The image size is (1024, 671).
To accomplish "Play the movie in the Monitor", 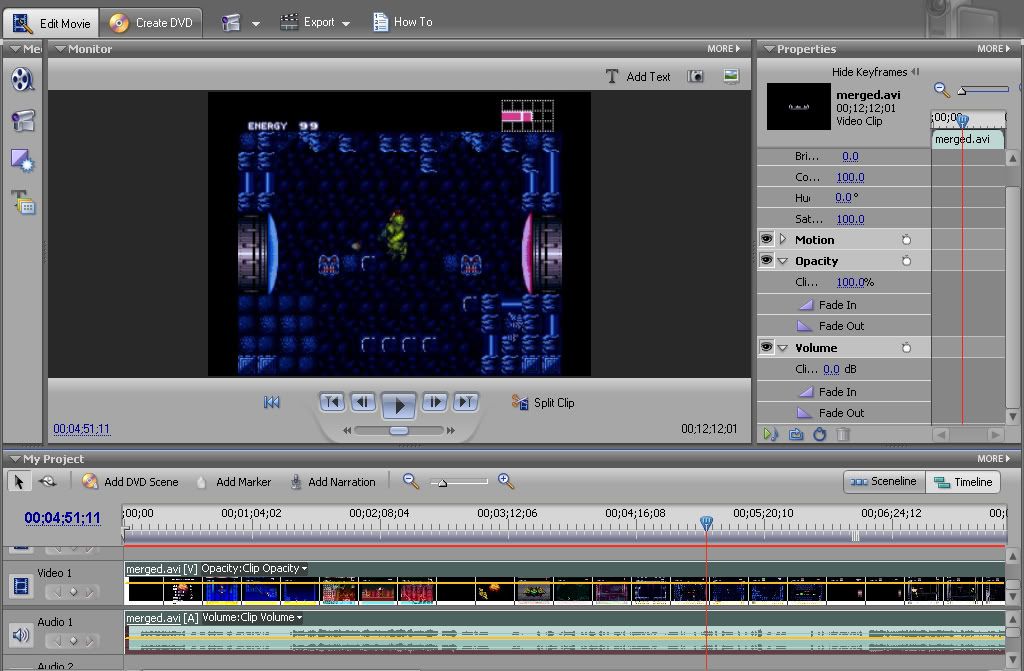I will point(398,404).
